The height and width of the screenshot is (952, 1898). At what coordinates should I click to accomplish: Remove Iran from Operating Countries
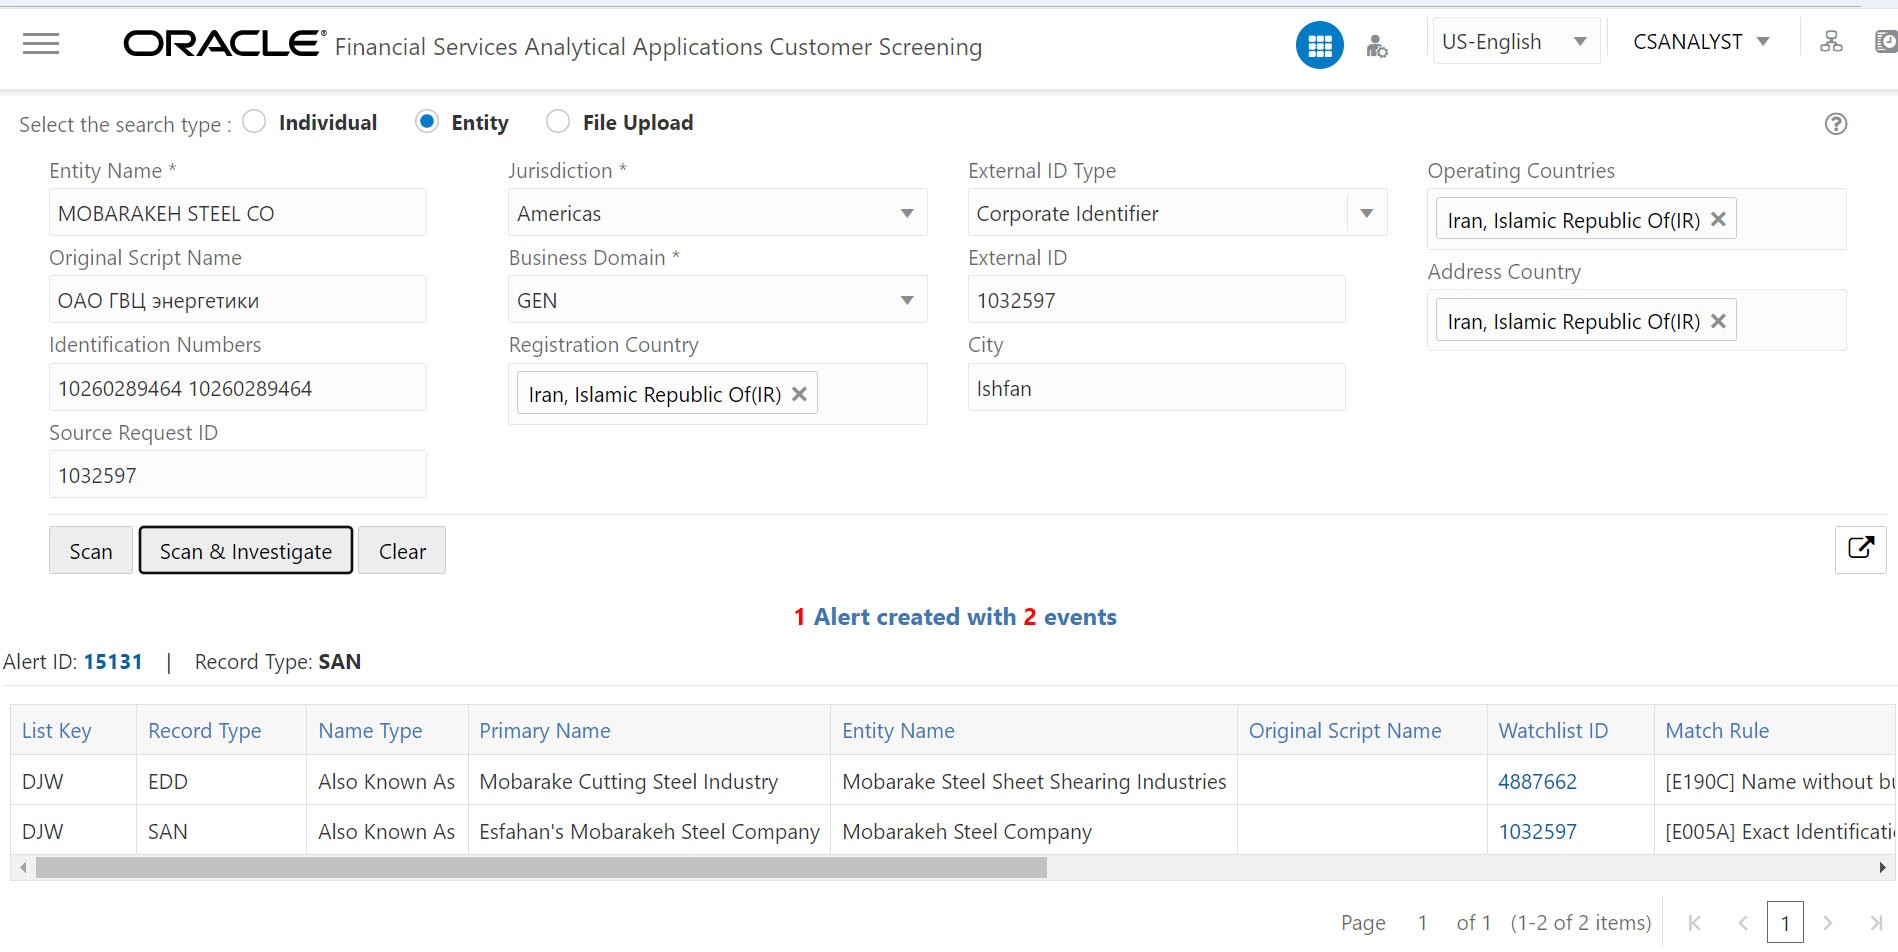1718,219
